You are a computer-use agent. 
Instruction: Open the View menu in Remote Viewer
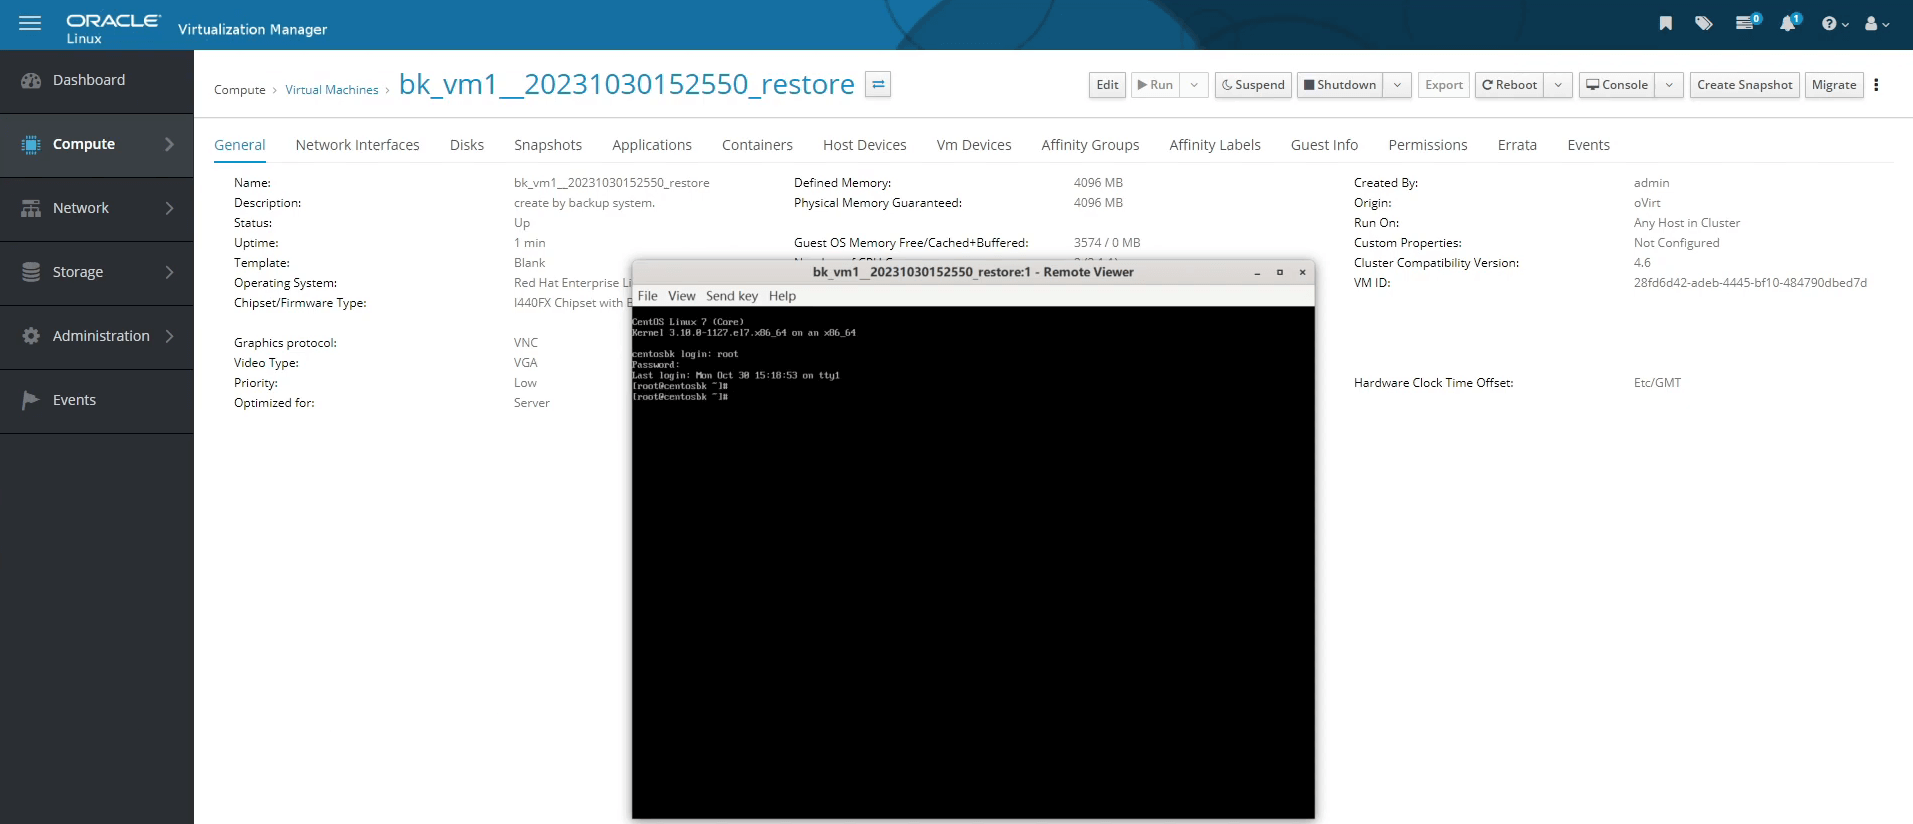[682, 296]
